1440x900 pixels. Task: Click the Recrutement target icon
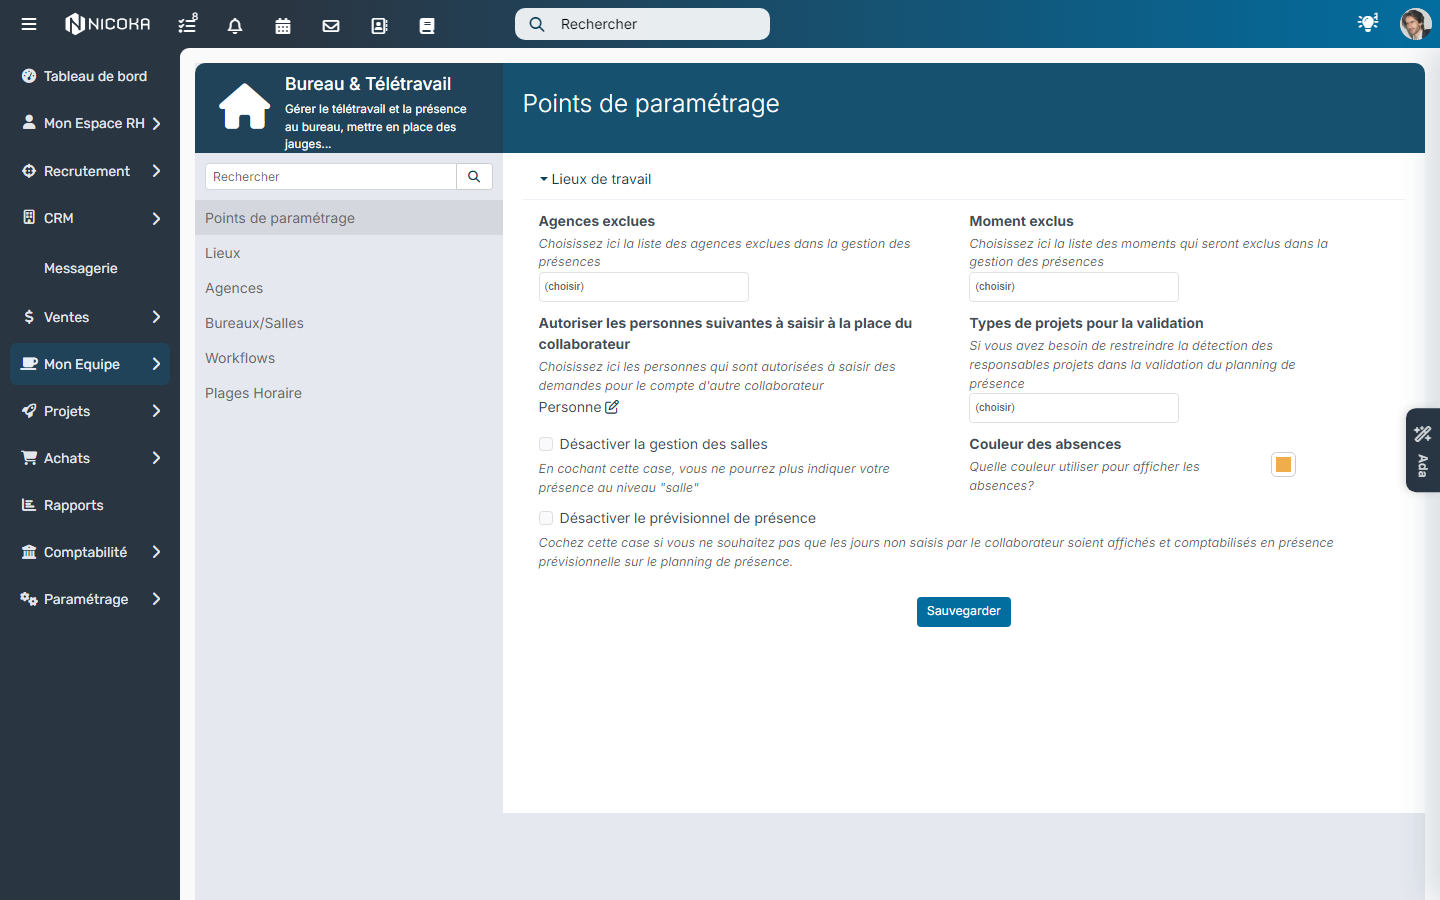click(29, 171)
